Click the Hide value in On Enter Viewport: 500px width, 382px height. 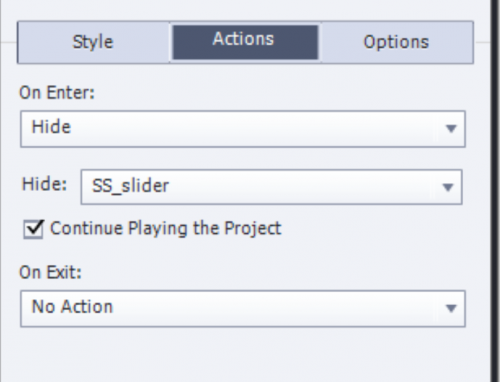coord(51,127)
